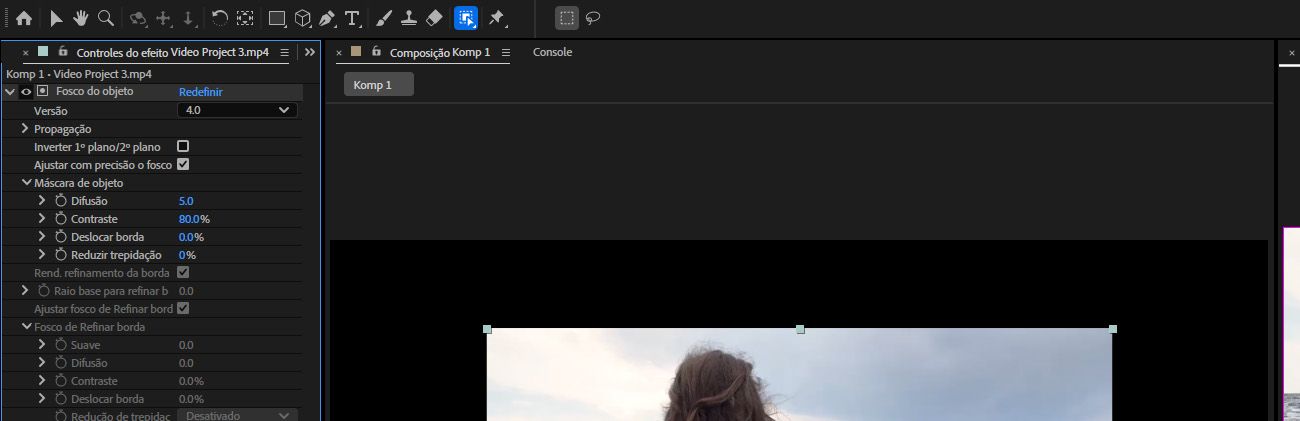Uncheck Ajustar com precisão o fosco
This screenshot has height=421, width=1300.
(183, 164)
